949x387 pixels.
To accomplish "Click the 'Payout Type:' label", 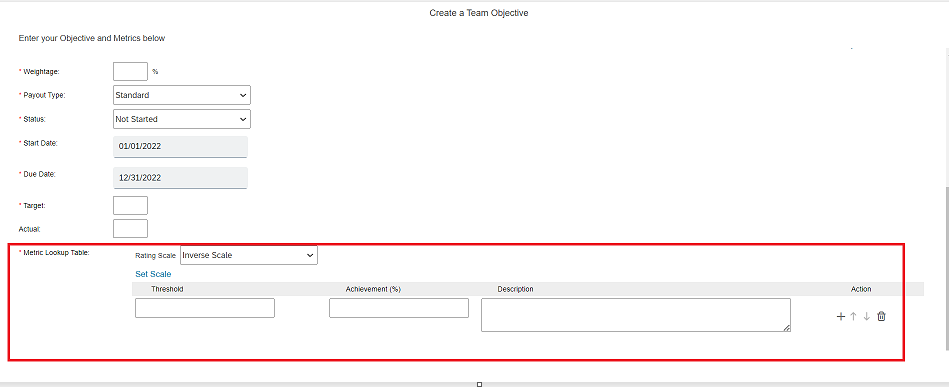I will [x=44, y=95].
